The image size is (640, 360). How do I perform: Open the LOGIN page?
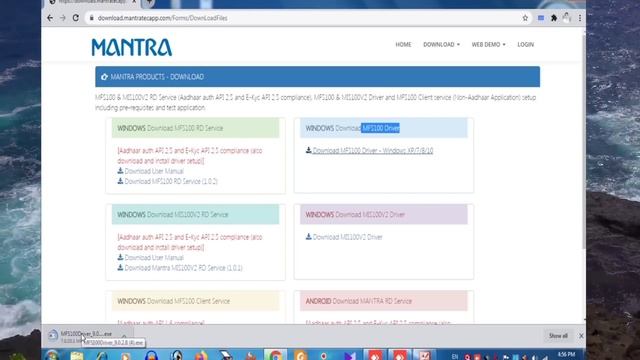525,44
